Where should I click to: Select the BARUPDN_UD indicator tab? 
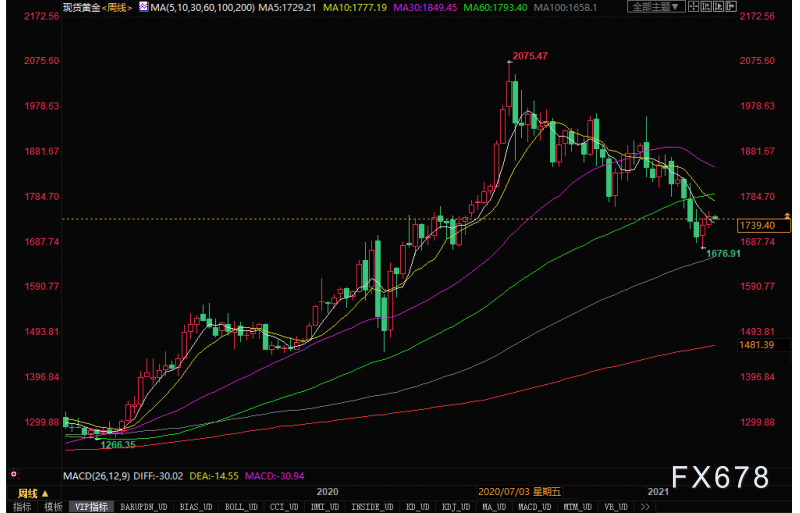point(144,507)
